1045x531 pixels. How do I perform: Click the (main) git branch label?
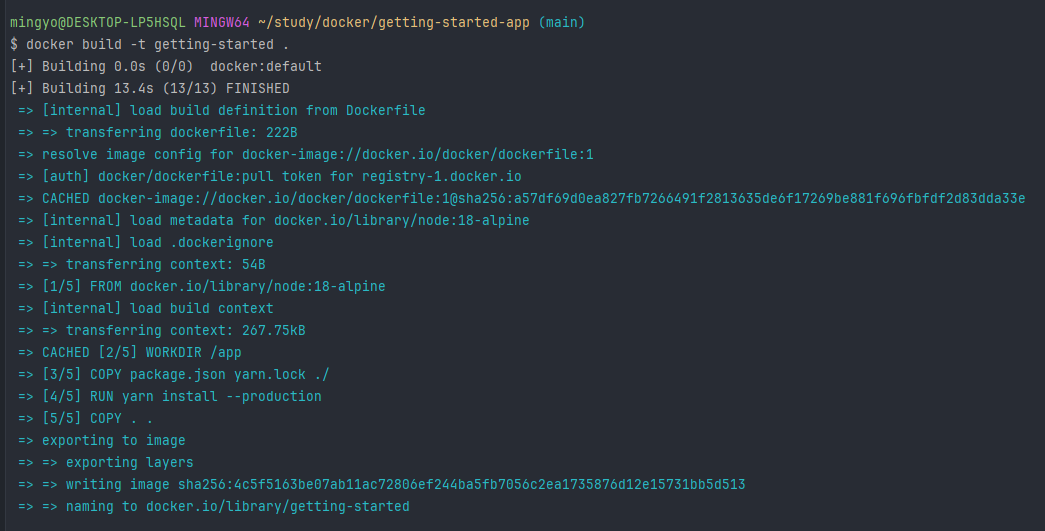tap(562, 23)
